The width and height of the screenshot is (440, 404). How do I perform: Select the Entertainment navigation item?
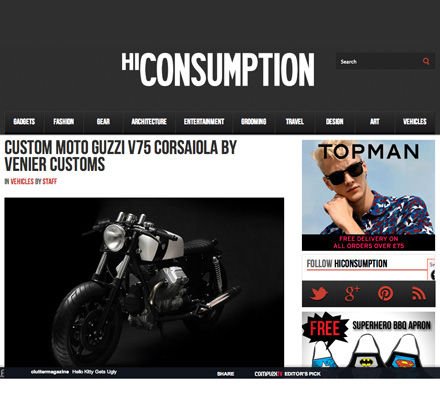tap(204, 121)
